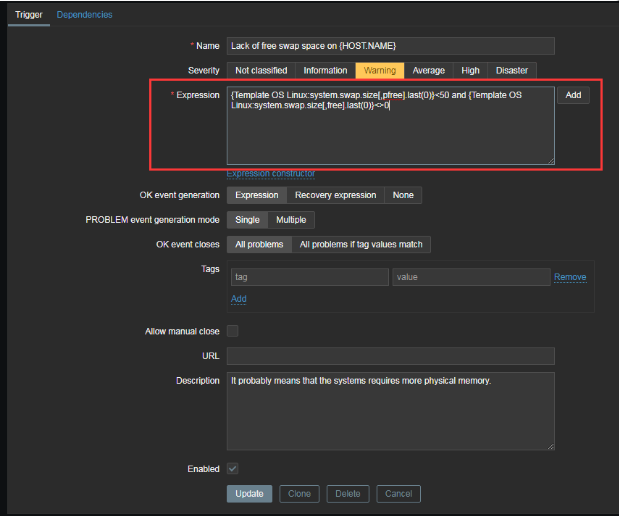Screen dimensions: 619x516
Task: Switch to the Dependencies tab
Action: 84,15
